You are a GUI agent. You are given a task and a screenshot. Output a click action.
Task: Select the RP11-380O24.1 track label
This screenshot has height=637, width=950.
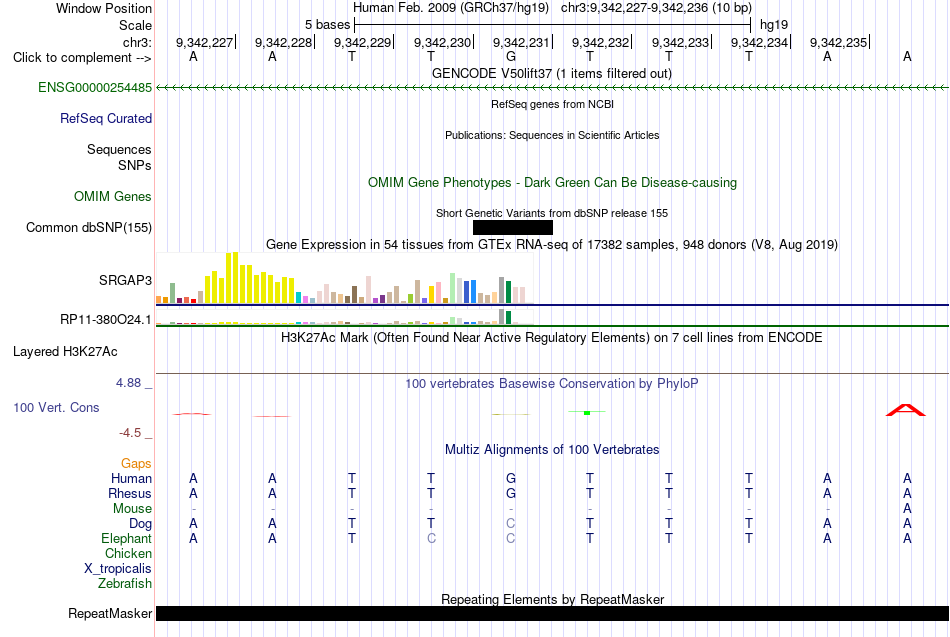105,319
